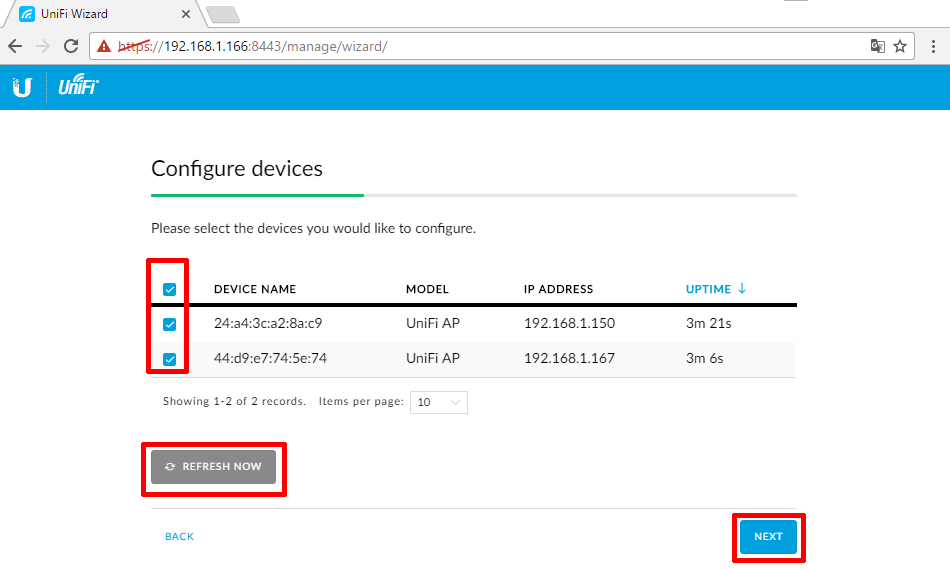
Task: Click the UniFi logo in header
Action: tap(78, 85)
